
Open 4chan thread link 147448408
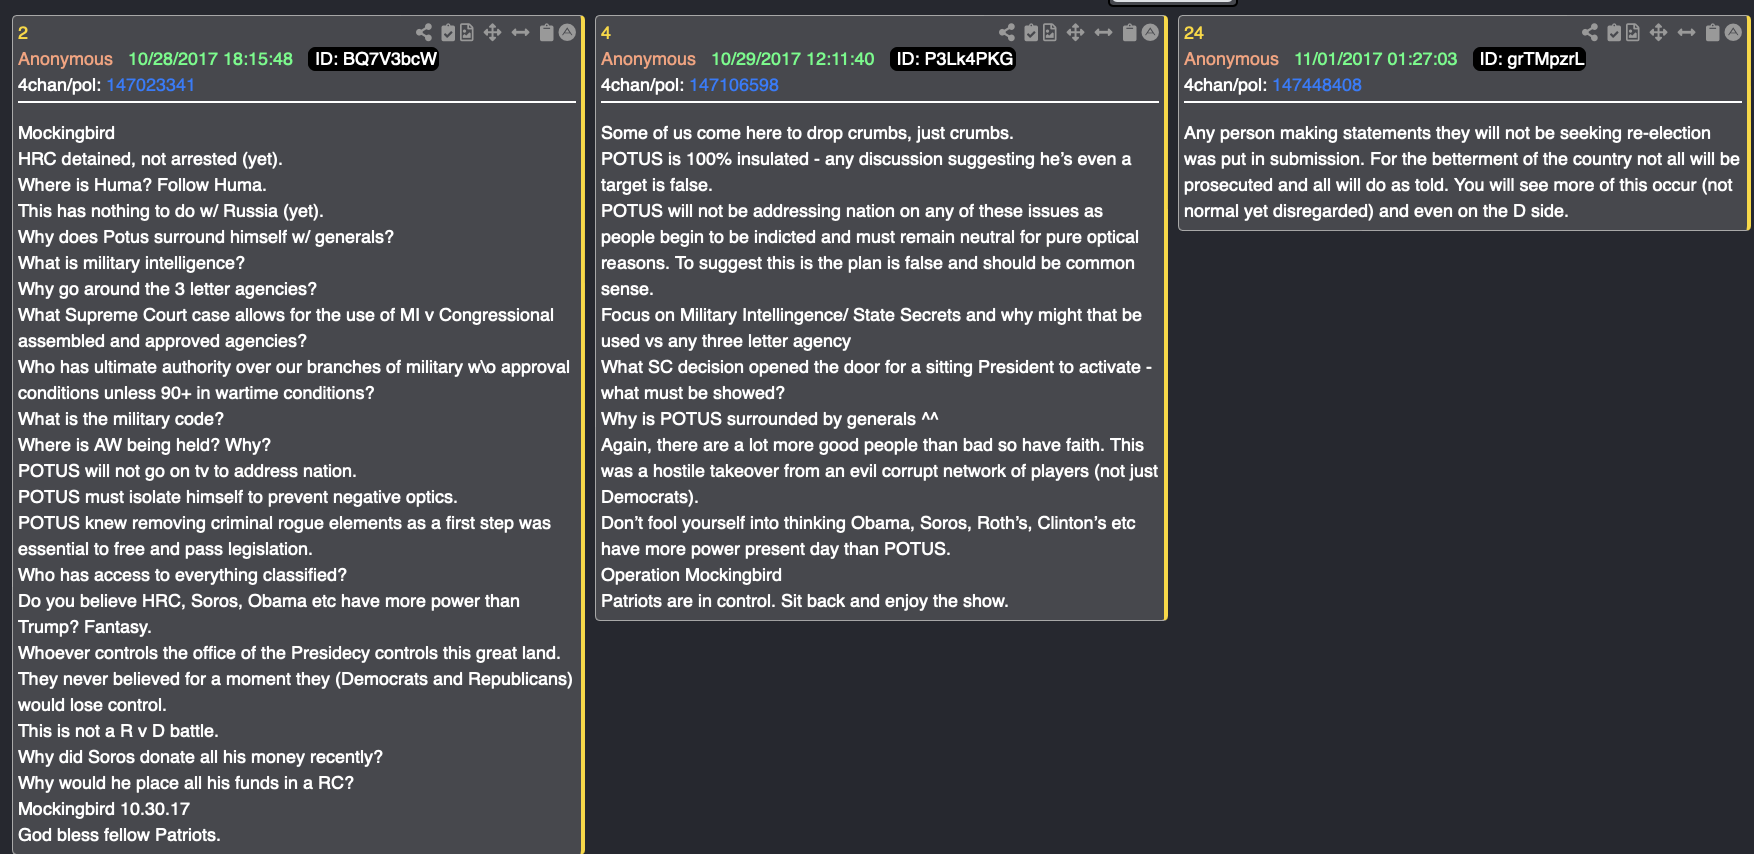[x=1316, y=85]
